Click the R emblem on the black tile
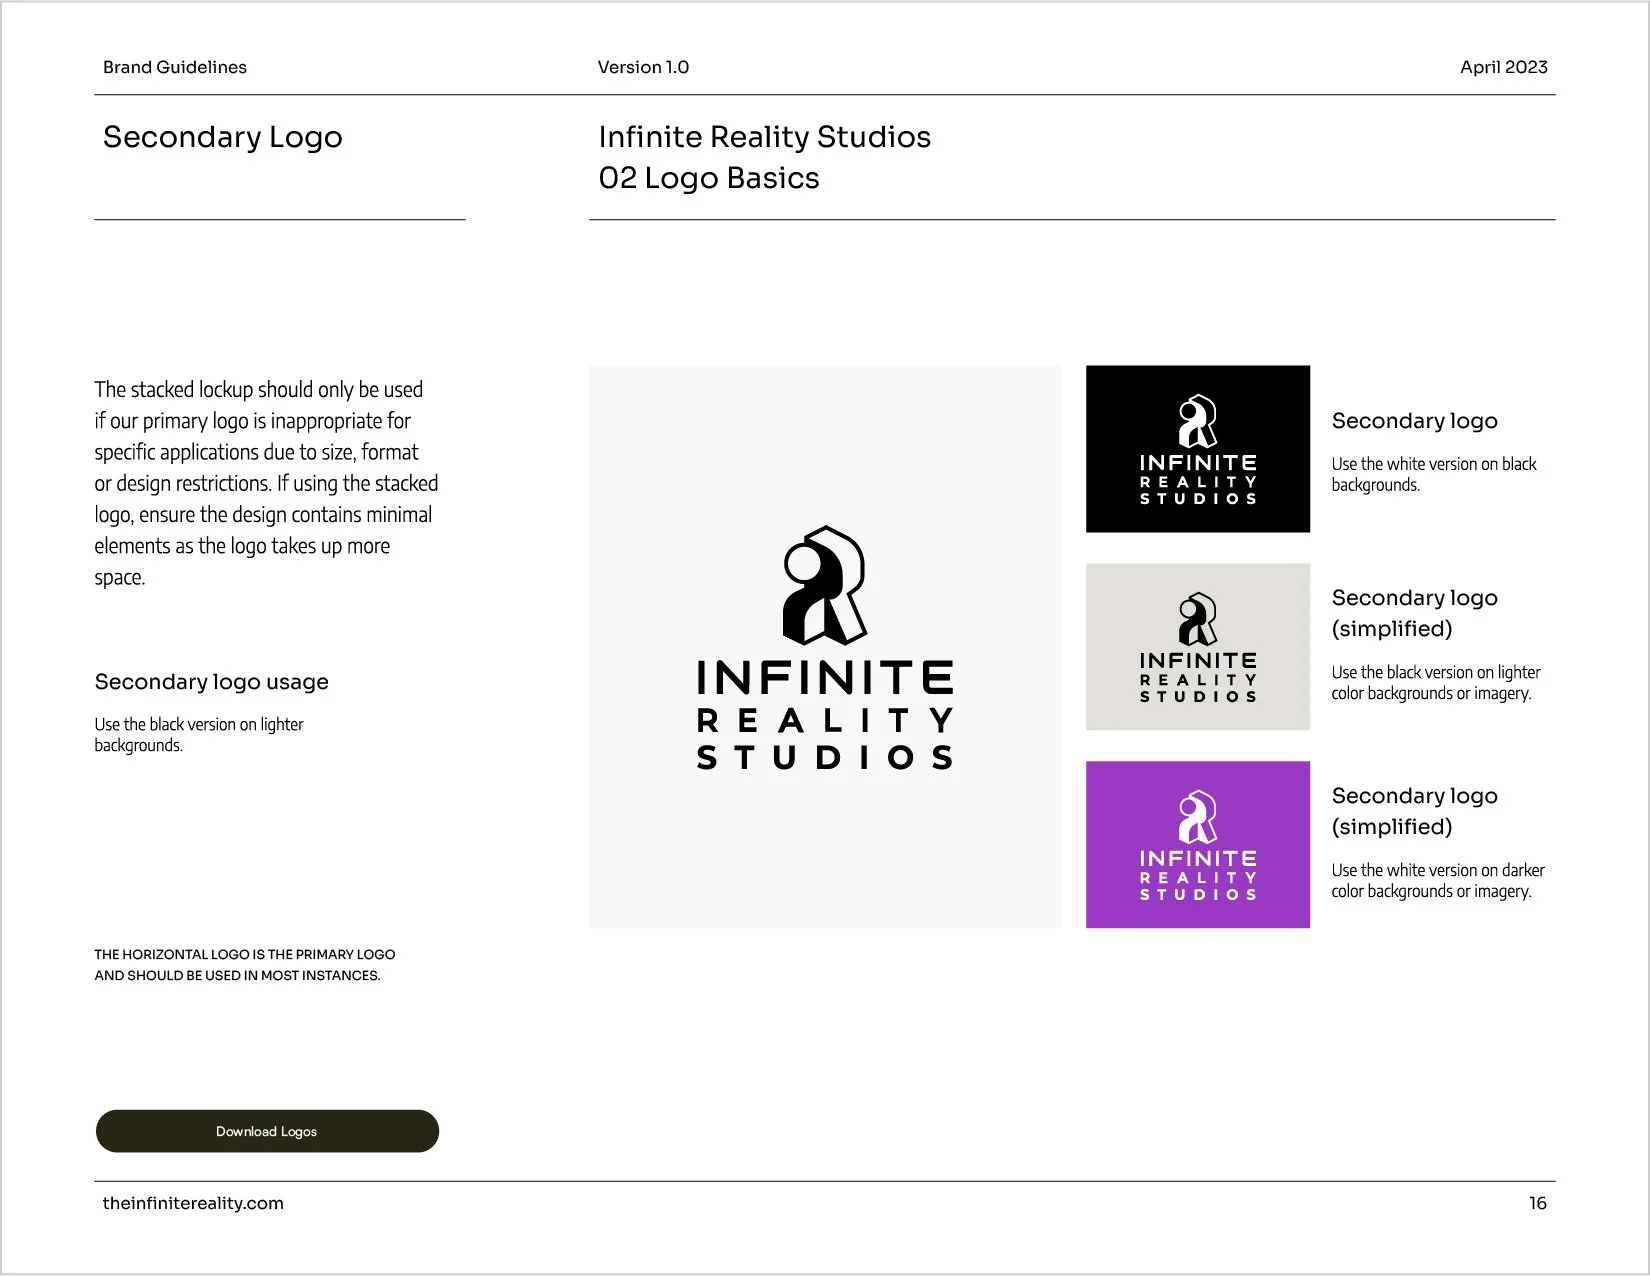This screenshot has height=1276, width=1650. tap(1198, 422)
